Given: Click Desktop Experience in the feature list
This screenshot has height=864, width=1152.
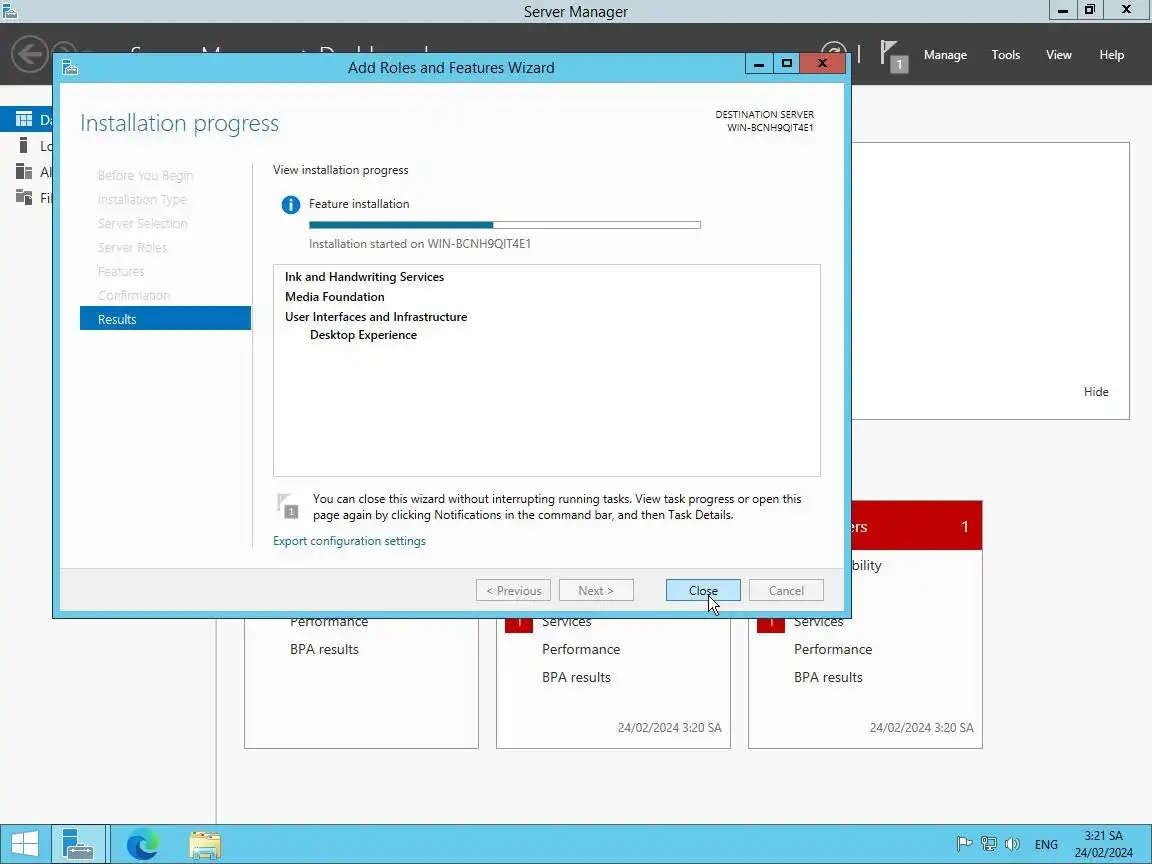Looking at the screenshot, I should tap(363, 335).
